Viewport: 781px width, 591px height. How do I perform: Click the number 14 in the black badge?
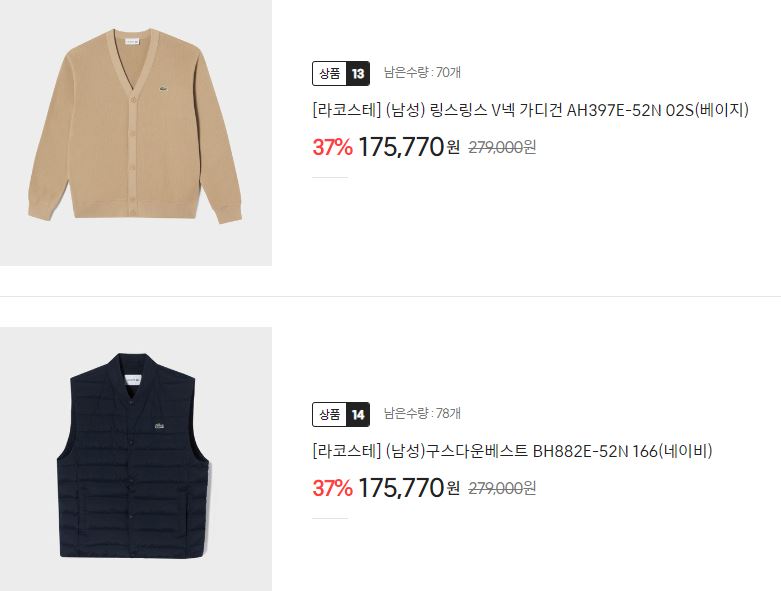click(358, 414)
